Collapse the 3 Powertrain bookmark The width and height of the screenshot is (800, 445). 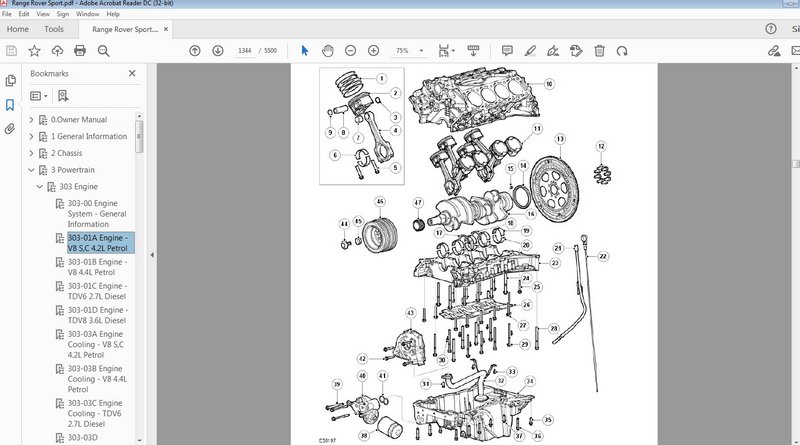32,170
